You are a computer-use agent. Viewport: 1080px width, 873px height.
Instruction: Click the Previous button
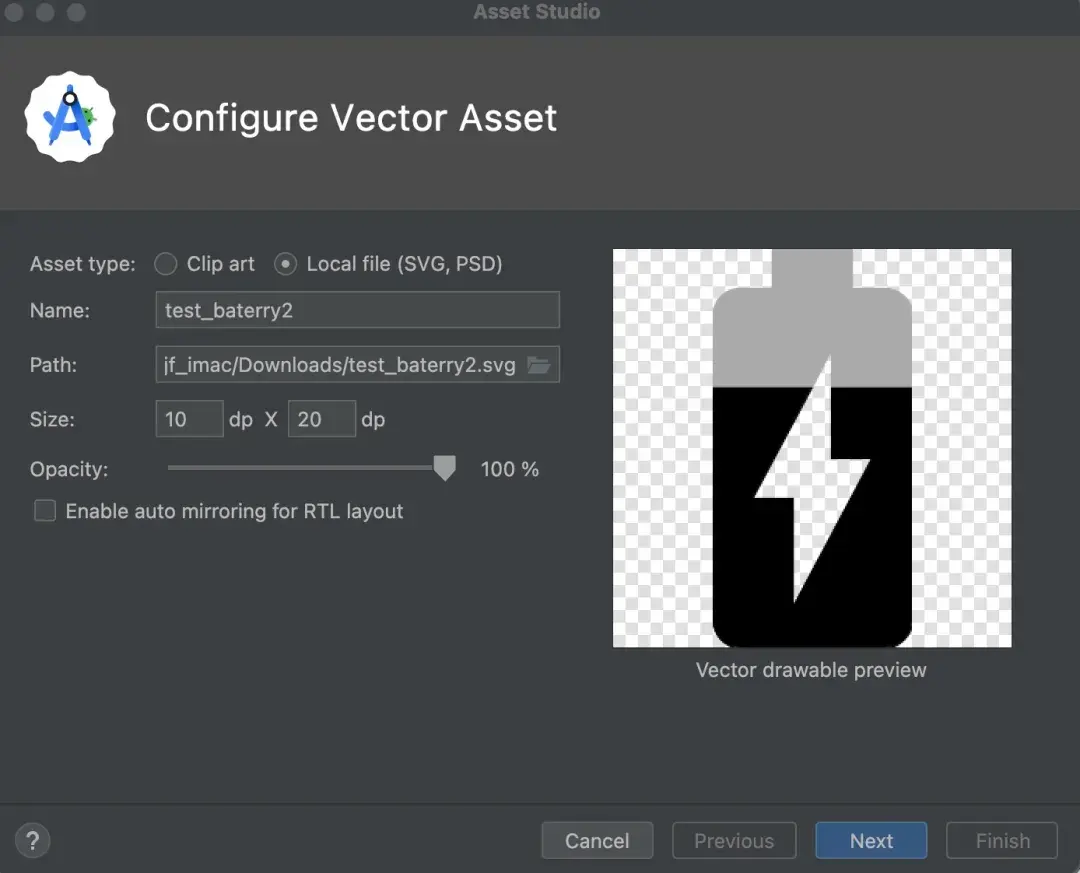(734, 840)
